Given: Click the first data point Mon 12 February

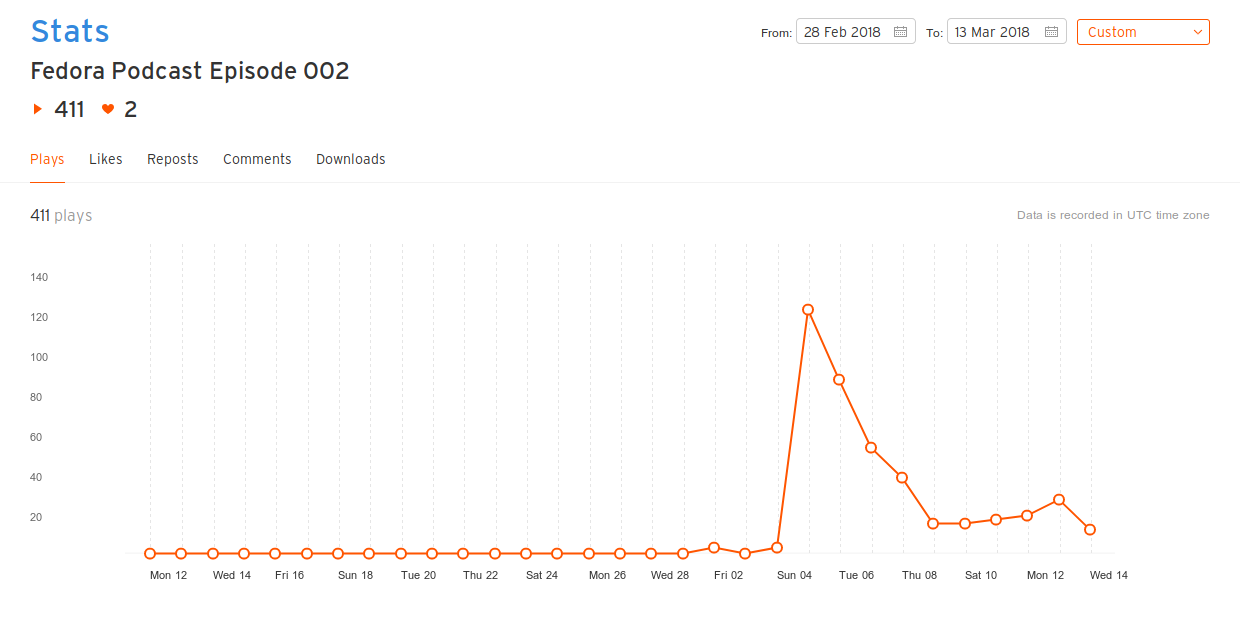Looking at the screenshot, I should pos(150,553).
